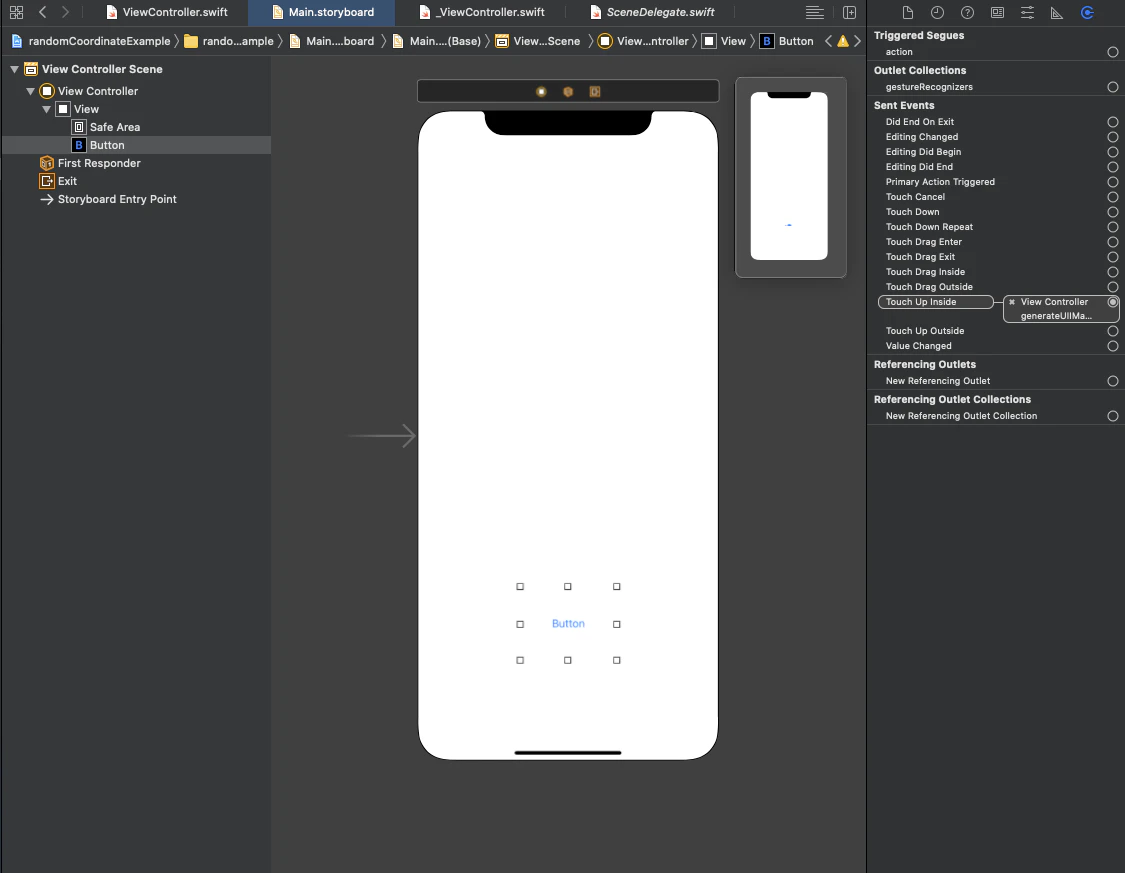Show the Connections inspector
The width and height of the screenshot is (1125, 873).
click(1087, 12)
